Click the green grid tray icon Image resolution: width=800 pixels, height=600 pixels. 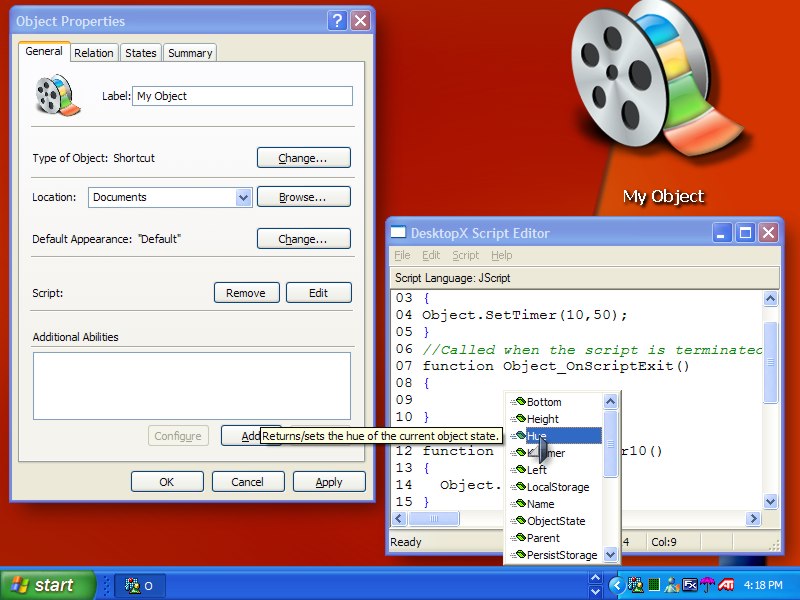tap(654, 585)
